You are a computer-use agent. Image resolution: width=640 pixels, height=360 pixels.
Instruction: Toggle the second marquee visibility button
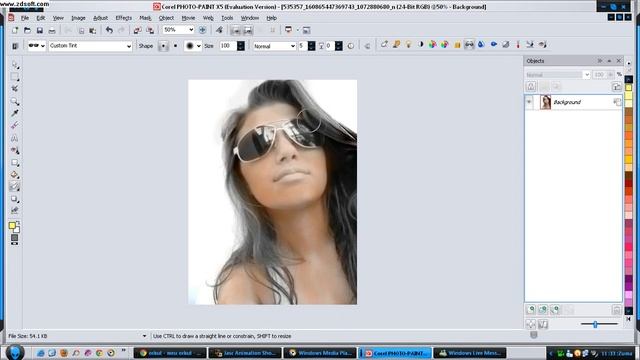248,30
